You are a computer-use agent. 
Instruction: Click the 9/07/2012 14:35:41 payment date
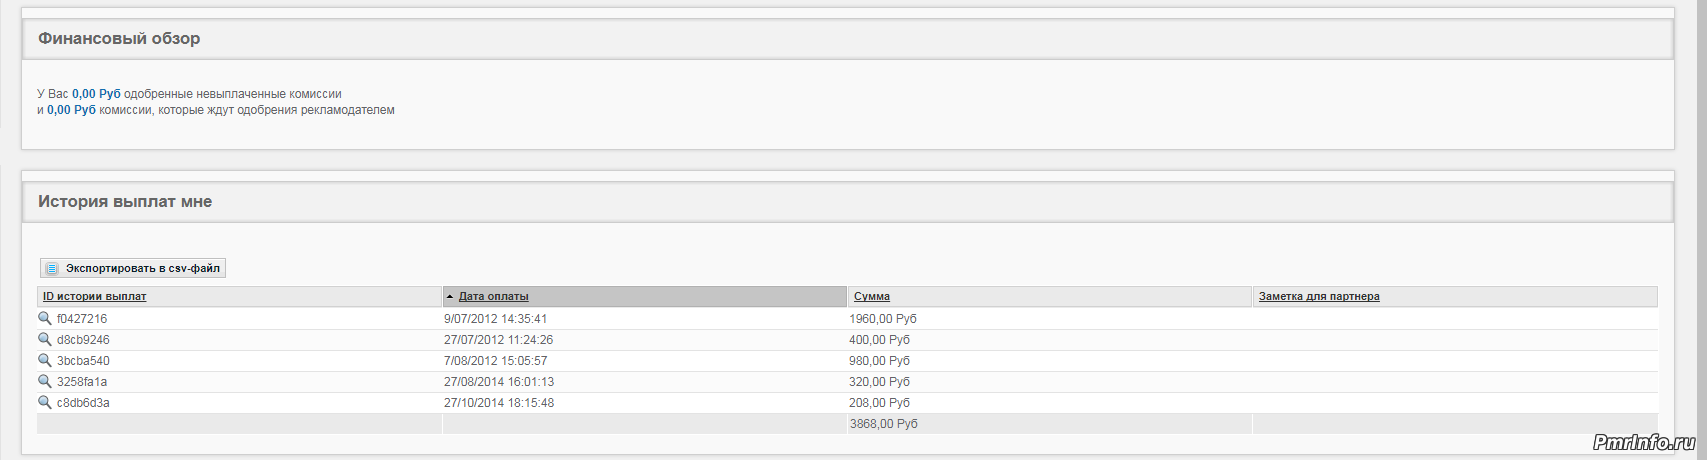click(x=495, y=319)
